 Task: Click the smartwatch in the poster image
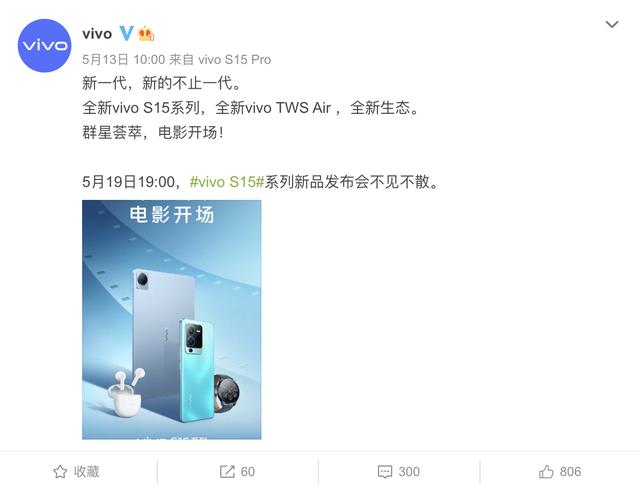click(x=226, y=393)
